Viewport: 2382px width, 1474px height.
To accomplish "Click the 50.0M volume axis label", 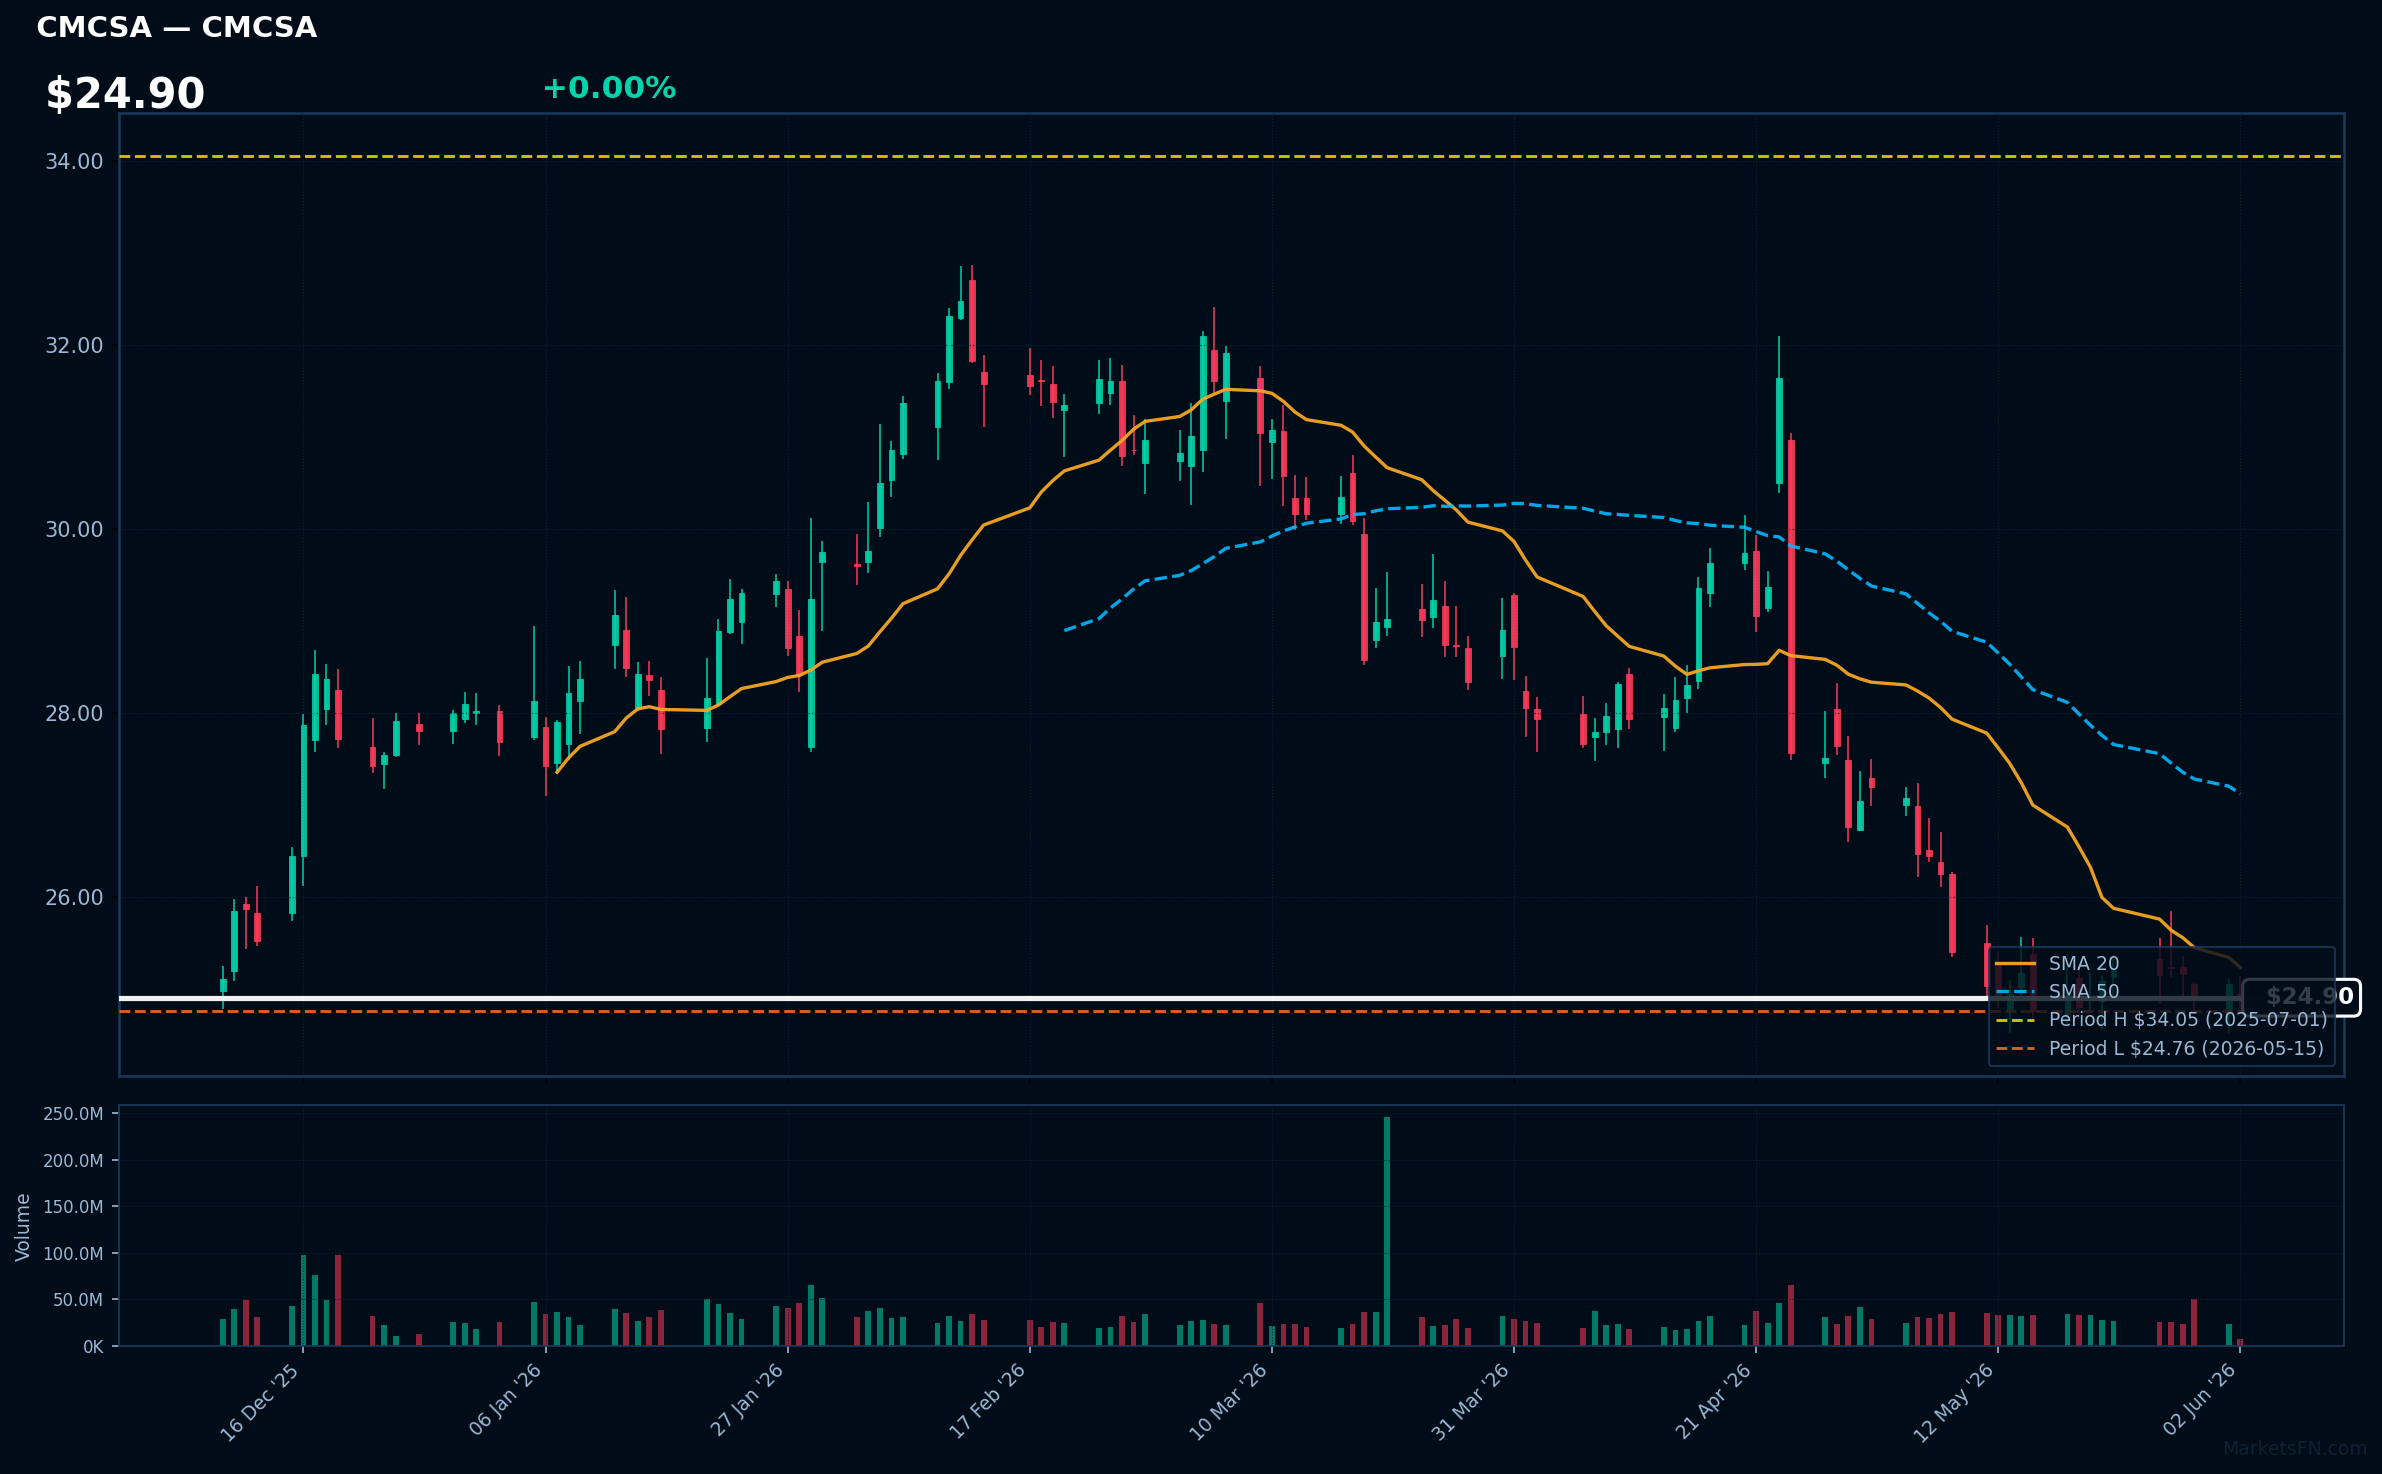I will click(78, 1300).
